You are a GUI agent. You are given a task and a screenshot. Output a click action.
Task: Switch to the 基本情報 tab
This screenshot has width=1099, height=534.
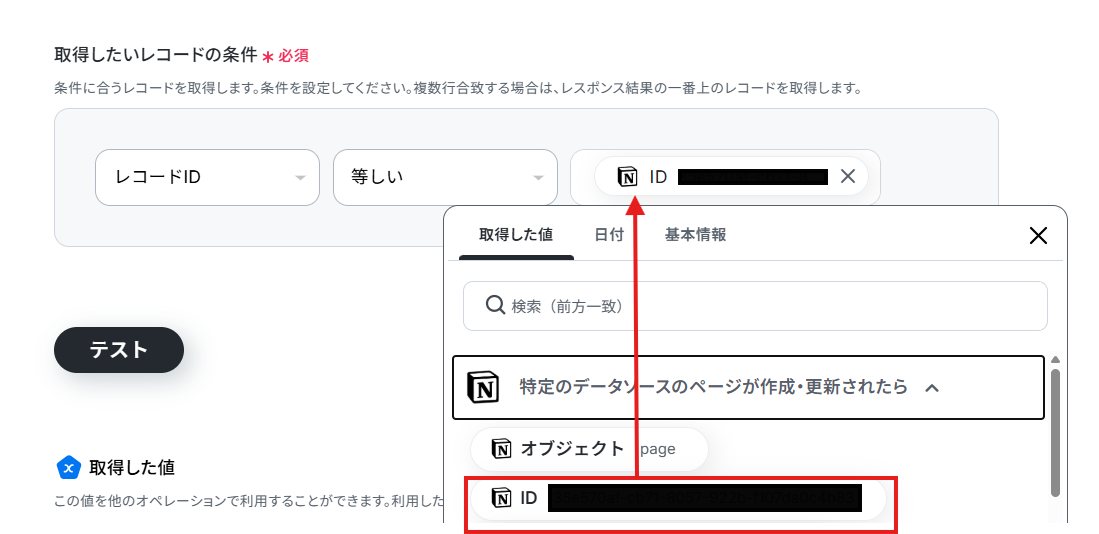(695, 235)
